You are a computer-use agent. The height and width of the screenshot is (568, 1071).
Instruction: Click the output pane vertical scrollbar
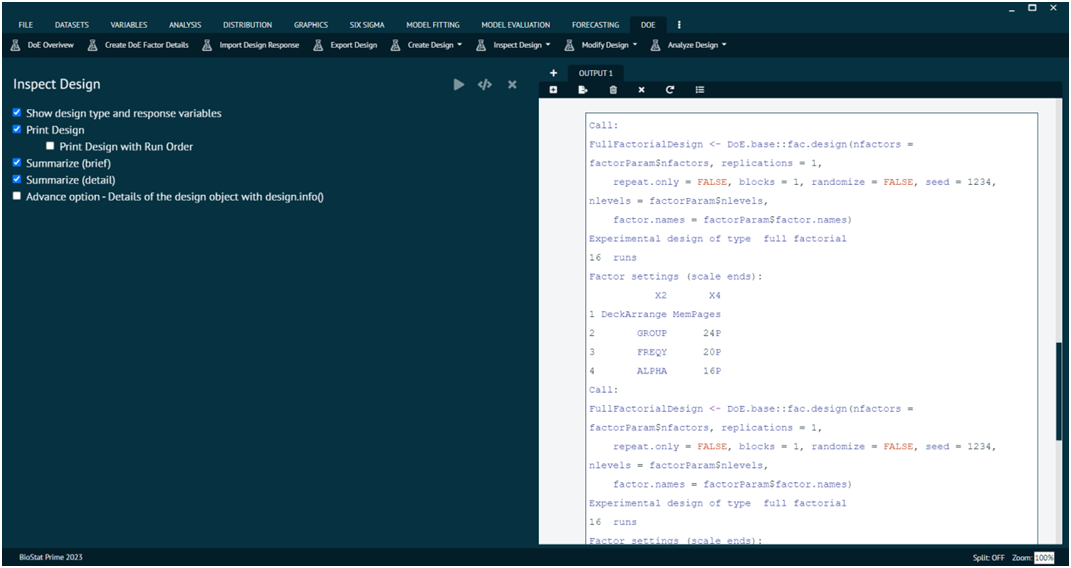[1059, 390]
